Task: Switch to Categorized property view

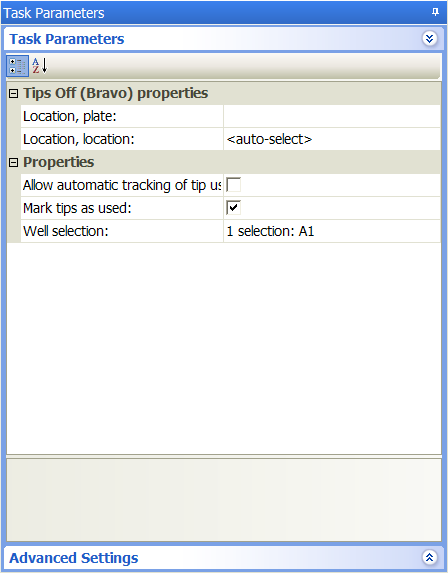Action: point(17,66)
